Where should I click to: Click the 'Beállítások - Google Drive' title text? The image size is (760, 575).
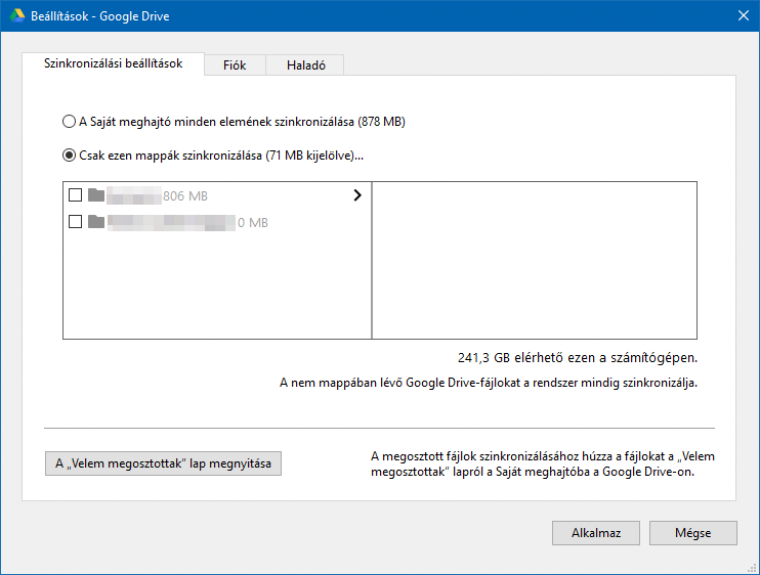click(x=100, y=16)
